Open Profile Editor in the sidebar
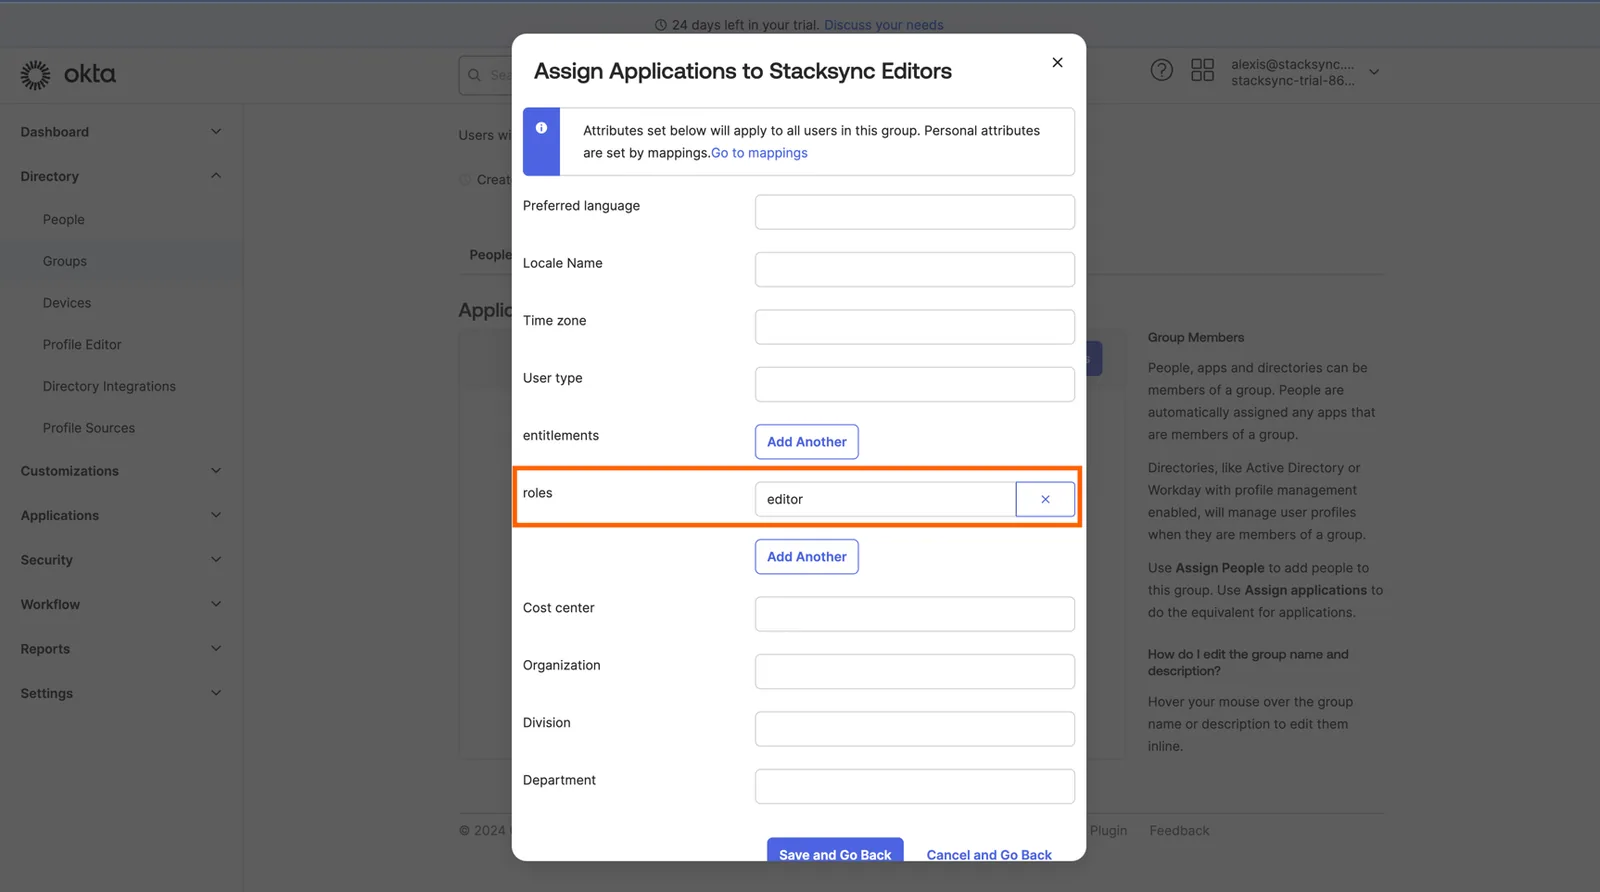This screenshot has height=892, width=1600. [x=82, y=344]
